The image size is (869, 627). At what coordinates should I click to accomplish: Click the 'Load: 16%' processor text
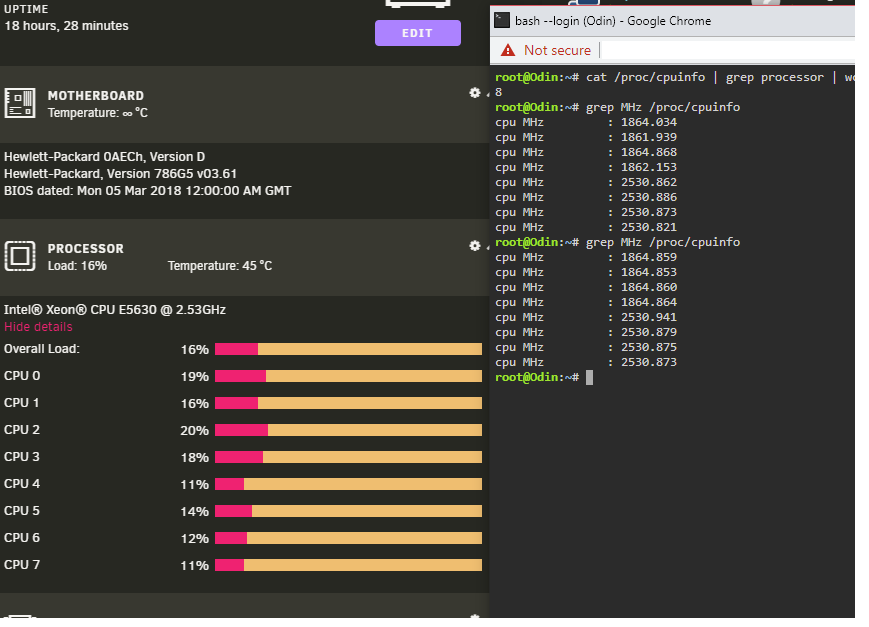pyautogui.click(x=77, y=266)
